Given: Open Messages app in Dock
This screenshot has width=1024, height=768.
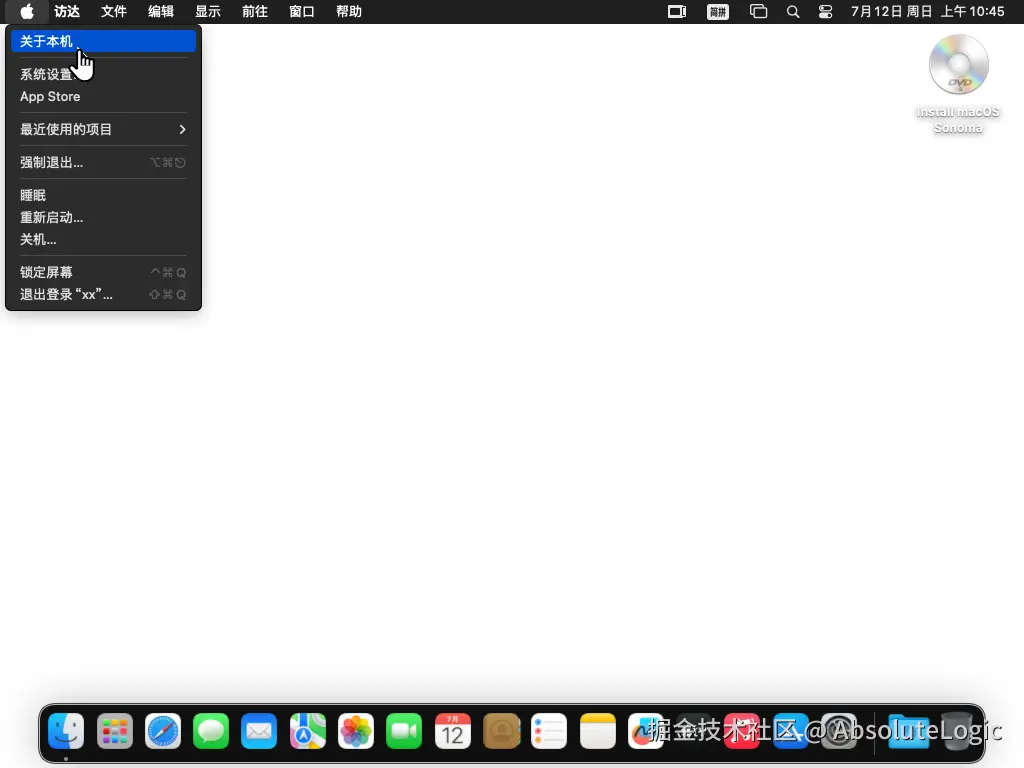Looking at the screenshot, I should pyautogui.click(x=211, y=731).
